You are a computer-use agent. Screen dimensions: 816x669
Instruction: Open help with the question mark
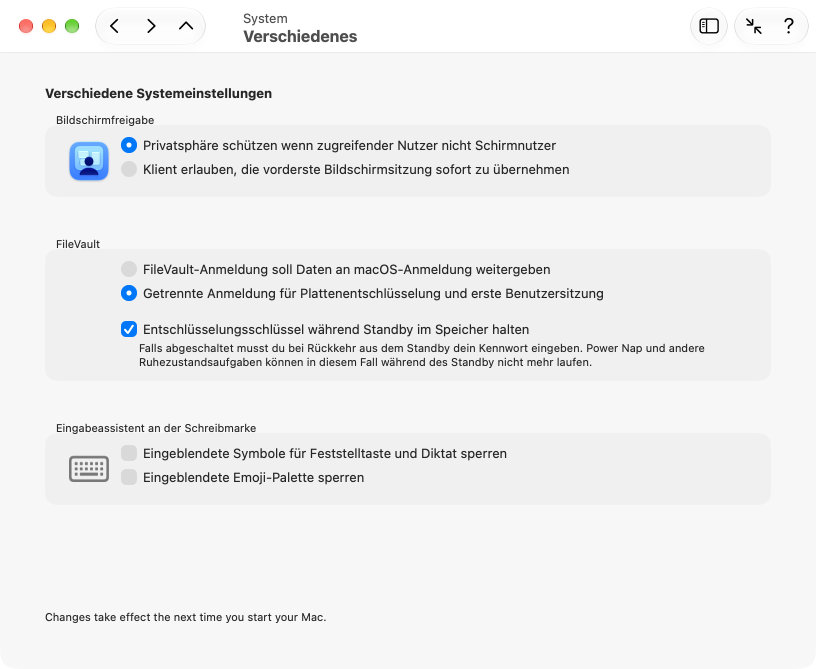click(788, 26)
